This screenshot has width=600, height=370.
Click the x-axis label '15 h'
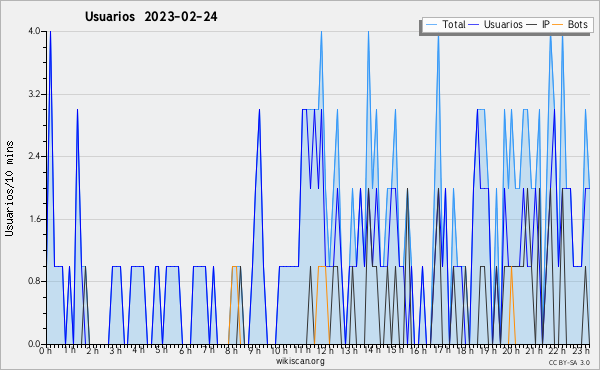pyautogui.click(x=395, y=350)
